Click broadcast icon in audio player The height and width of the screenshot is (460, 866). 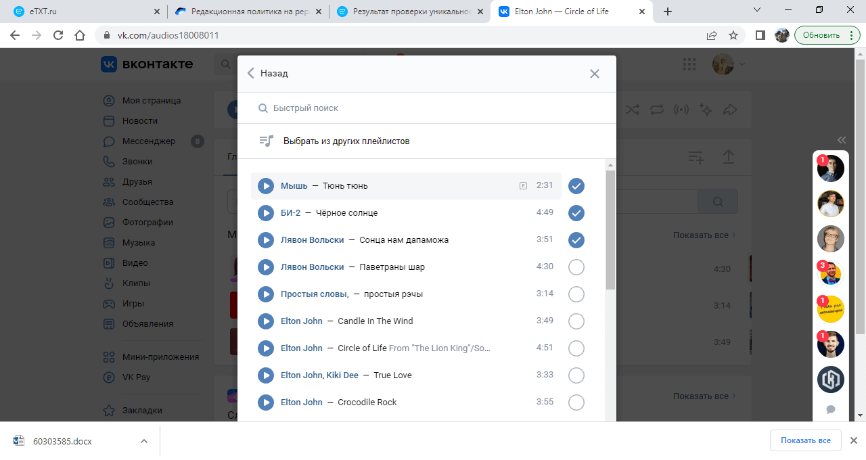[x=681, y=110]
